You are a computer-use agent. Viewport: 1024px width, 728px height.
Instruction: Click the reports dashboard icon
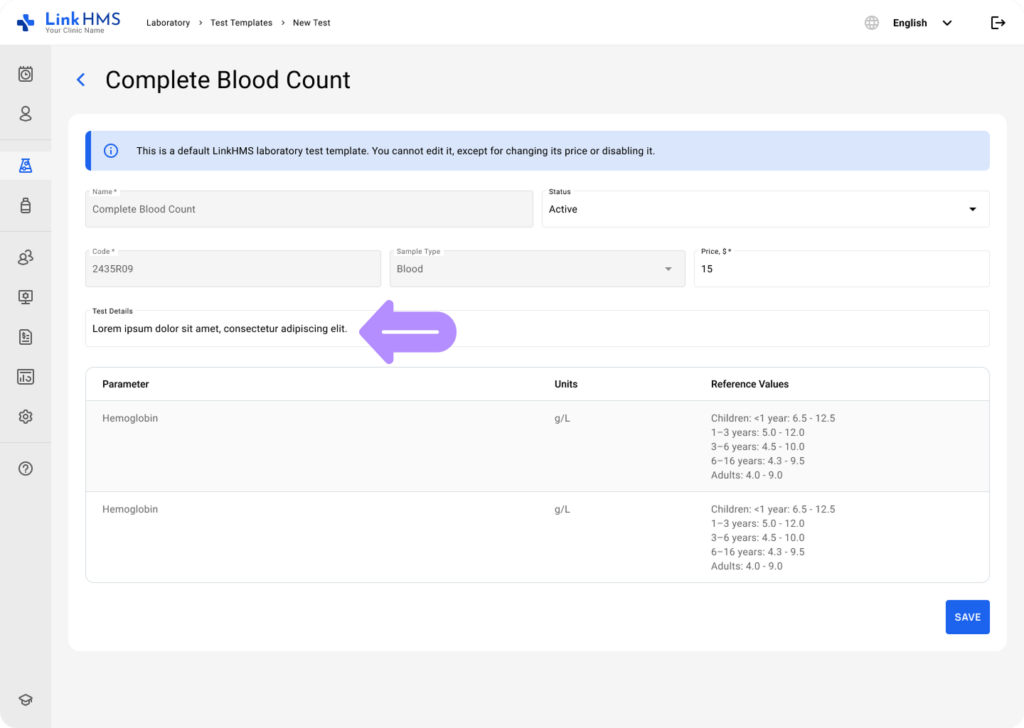click(x=24, y=376)
